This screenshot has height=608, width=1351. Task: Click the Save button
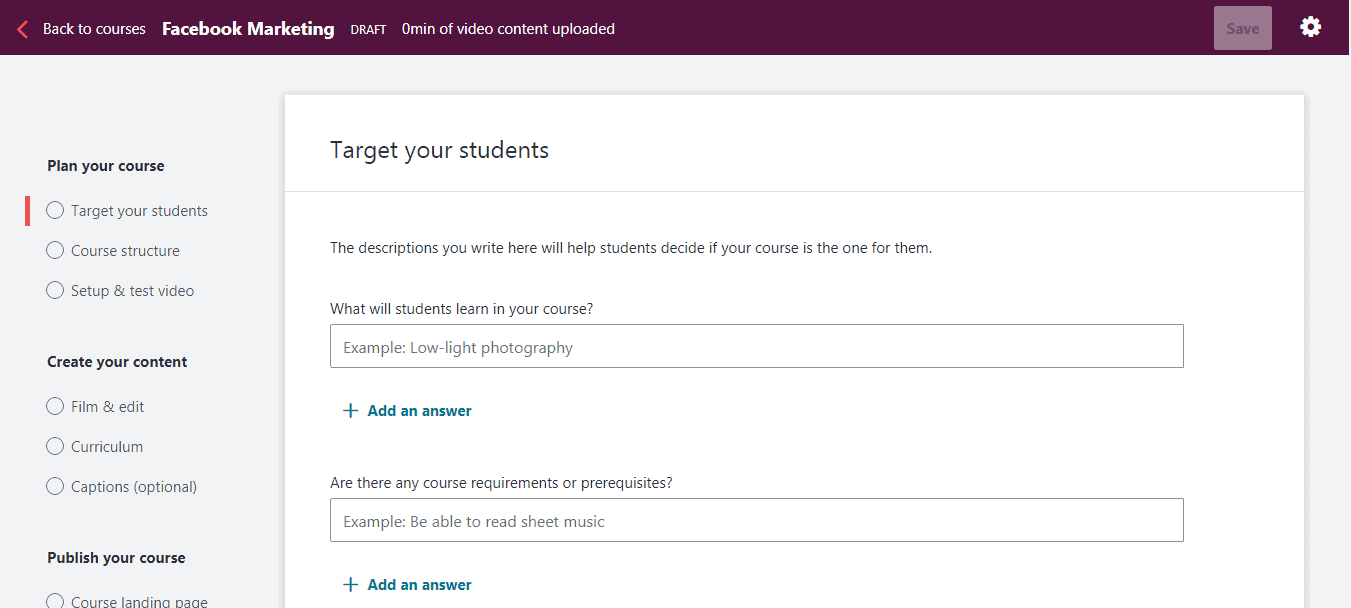1243,28
